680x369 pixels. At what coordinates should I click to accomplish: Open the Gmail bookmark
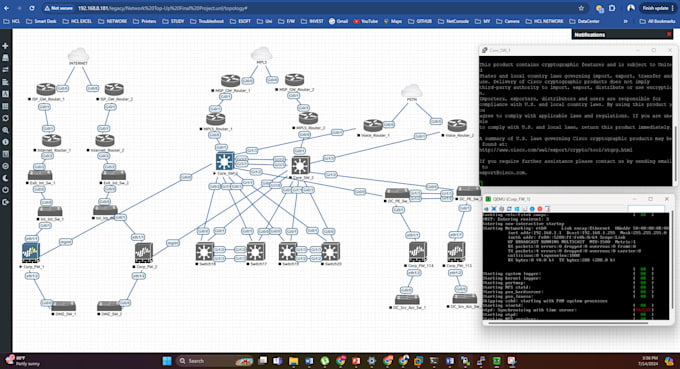click(338, 21)
